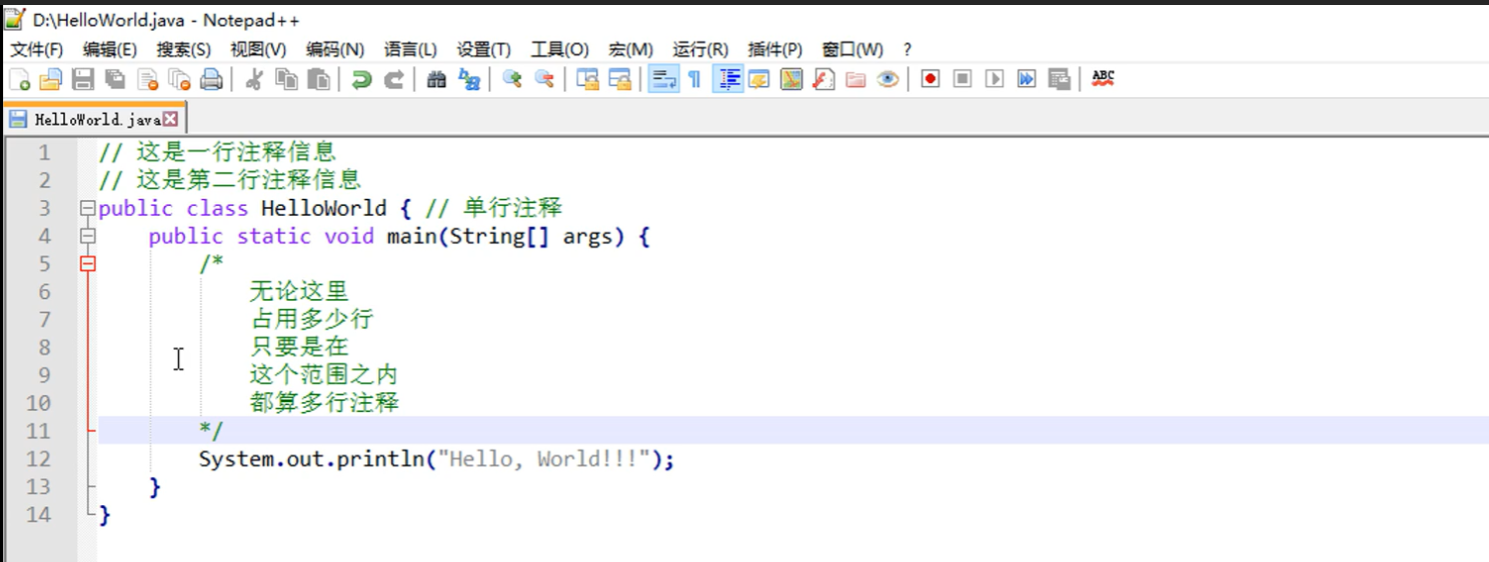Open Folder as Workspace icon

(856, 79)
